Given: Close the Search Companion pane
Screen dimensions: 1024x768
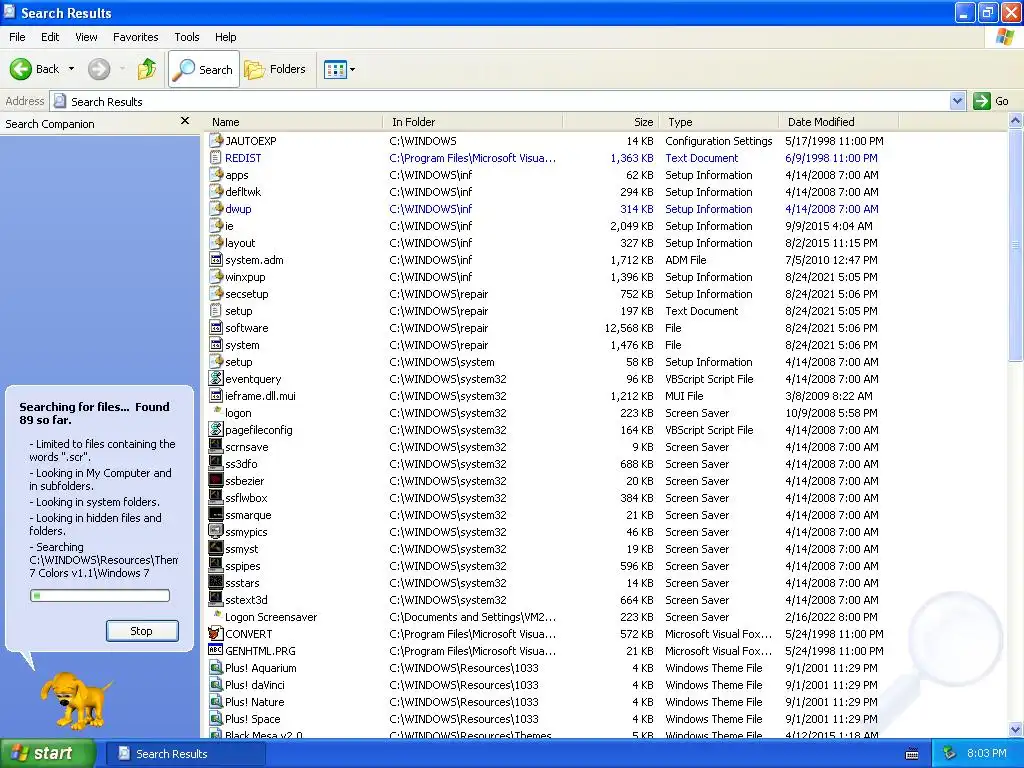Looking at the screenshot, I should (185, 121).
